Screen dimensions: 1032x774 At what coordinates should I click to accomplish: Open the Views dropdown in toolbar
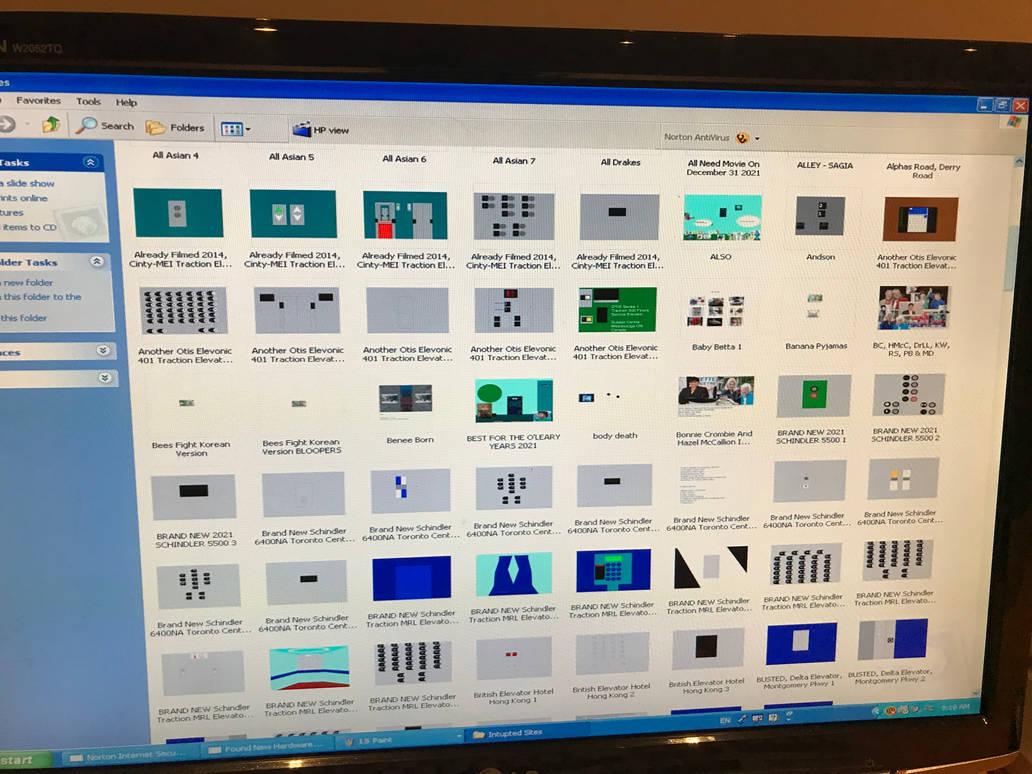pos(235,129)
